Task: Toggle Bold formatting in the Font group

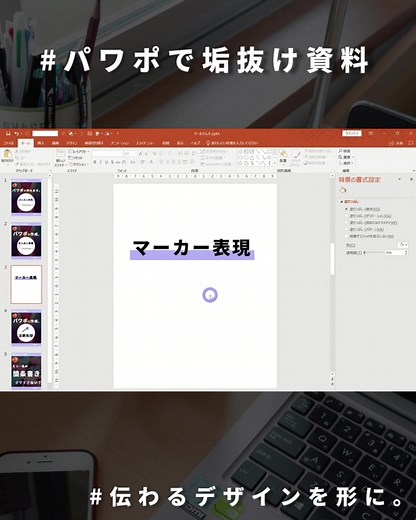Action: 95,162
